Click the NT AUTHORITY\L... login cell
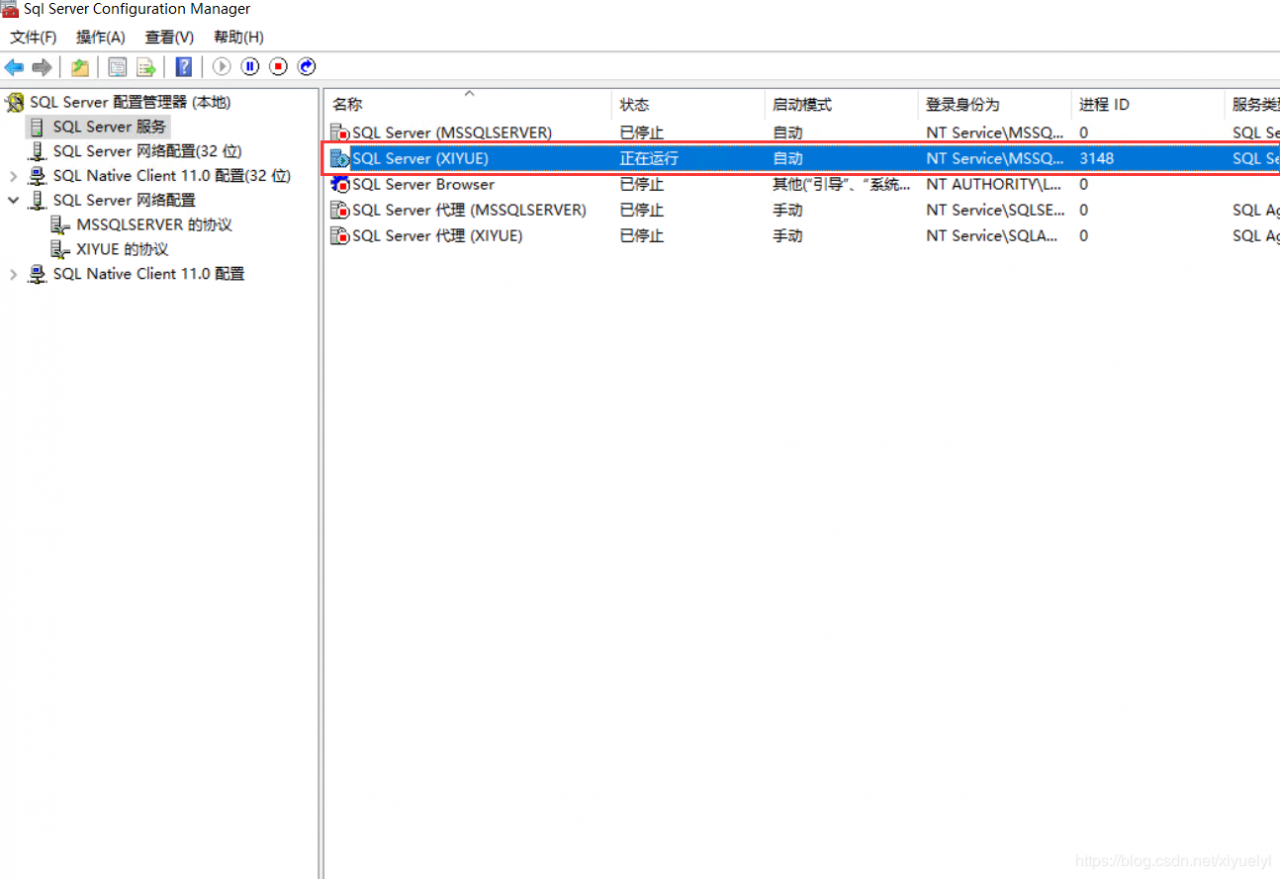Viewport: 1280px width, 879px height. 994,185
